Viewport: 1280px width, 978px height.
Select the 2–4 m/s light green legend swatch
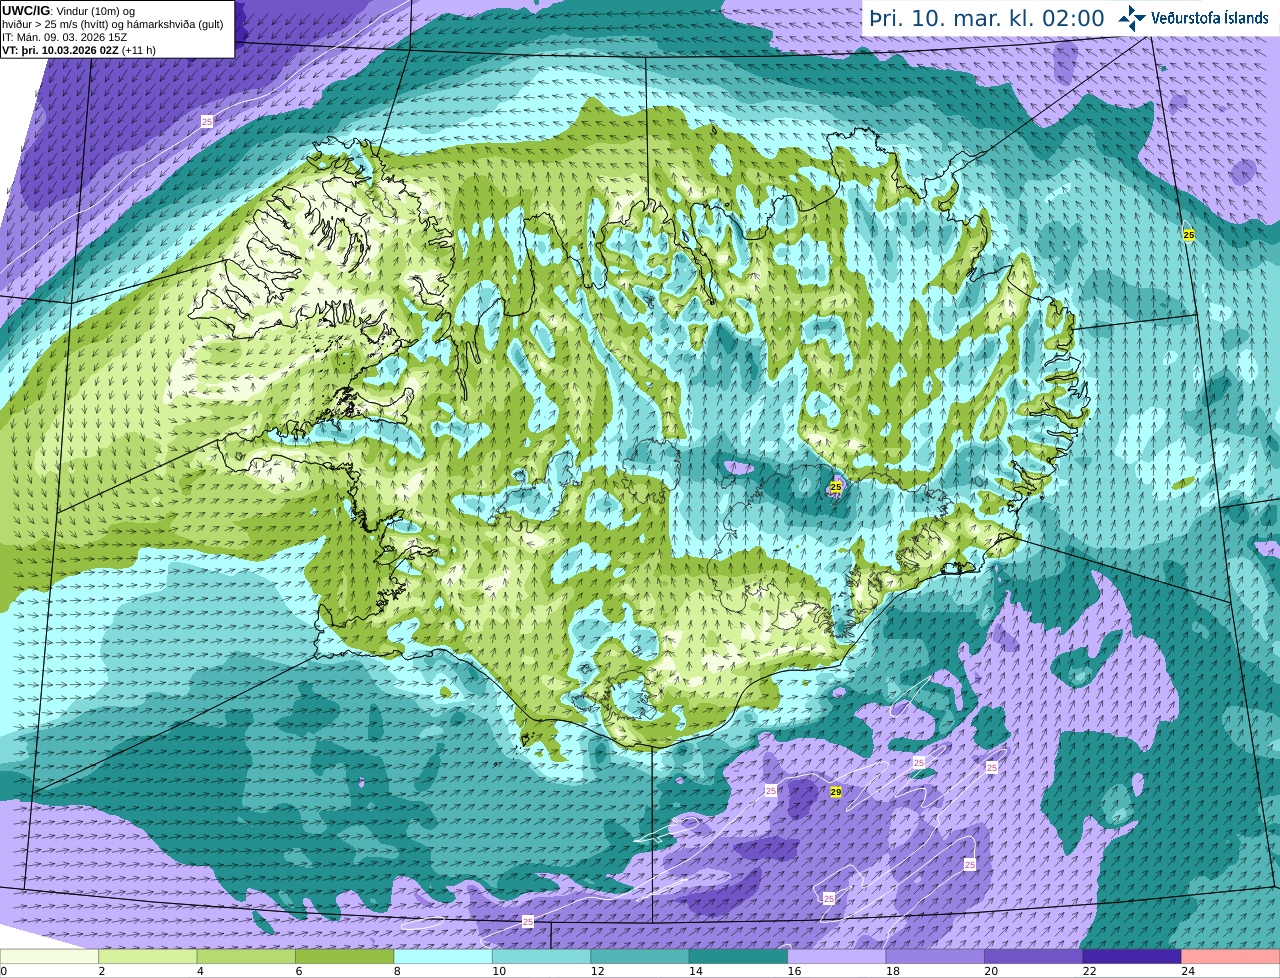coord(148,956)
